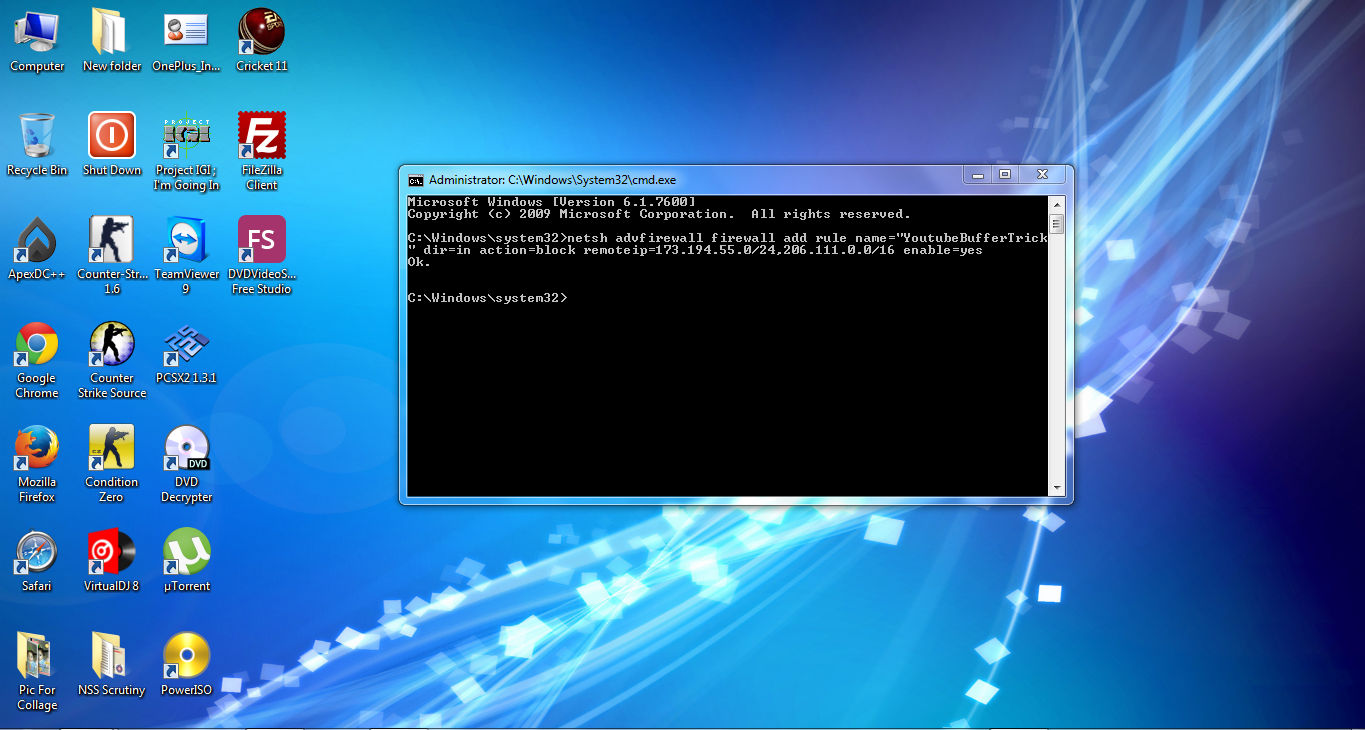Select the µTorrent shortcut icon

click(x=186, y=561)
